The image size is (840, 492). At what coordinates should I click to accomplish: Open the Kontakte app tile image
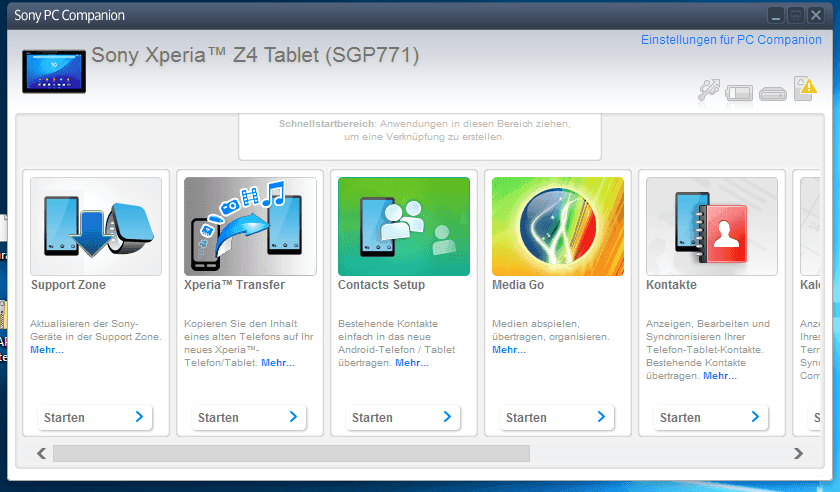pos(712,226)
